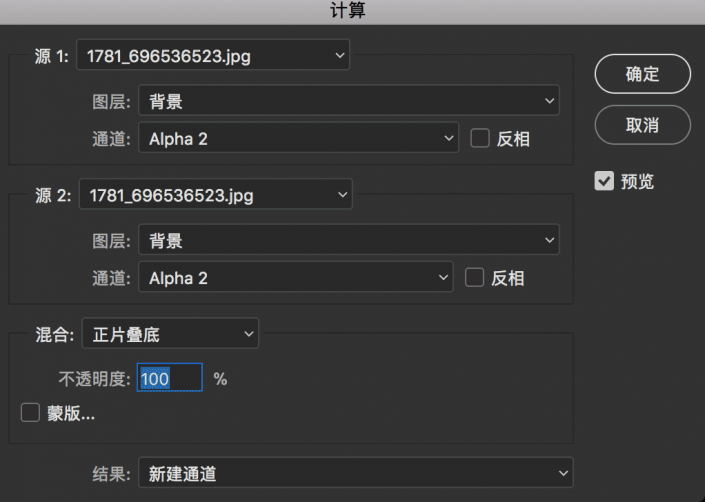This screenshot has width=705, height=502.
Task: Enable 反相 checkbox for Source 1
Action: tap(480, 139)
